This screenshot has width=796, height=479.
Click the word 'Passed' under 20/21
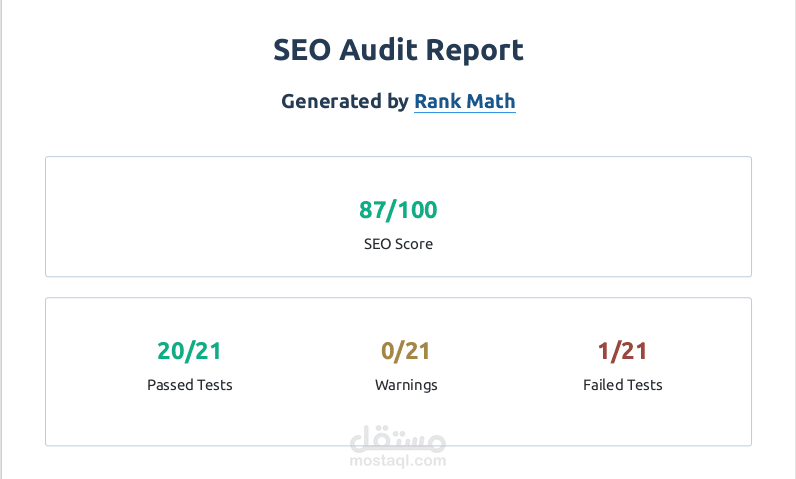point(170,385)
